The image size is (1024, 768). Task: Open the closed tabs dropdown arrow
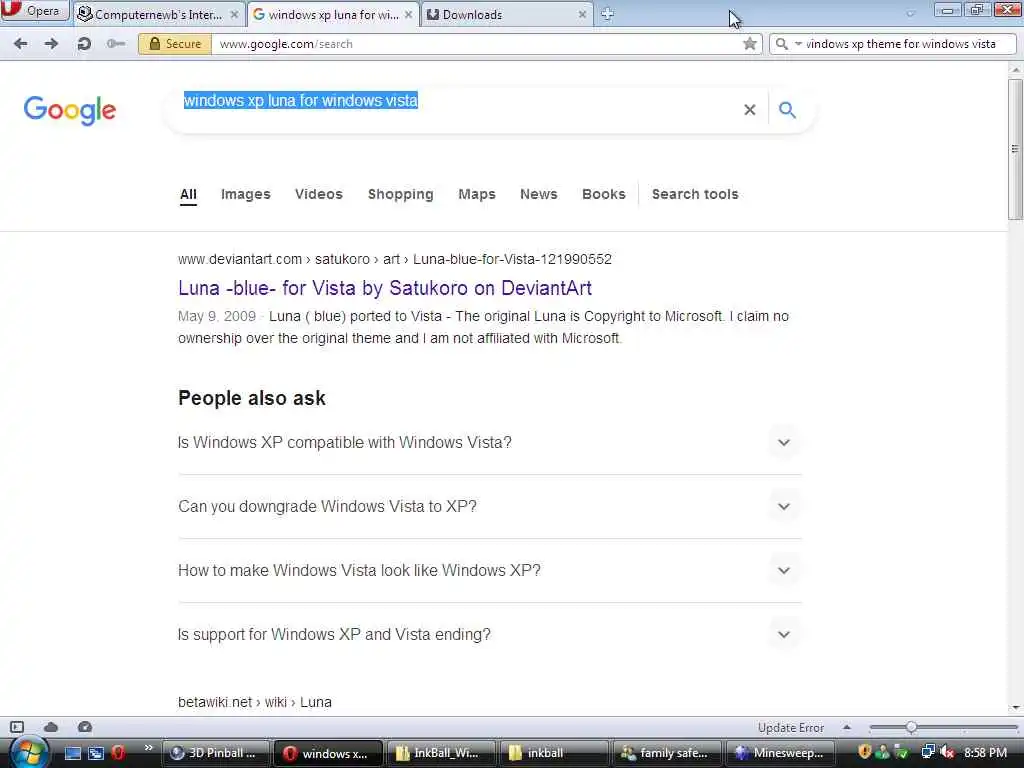910,13
